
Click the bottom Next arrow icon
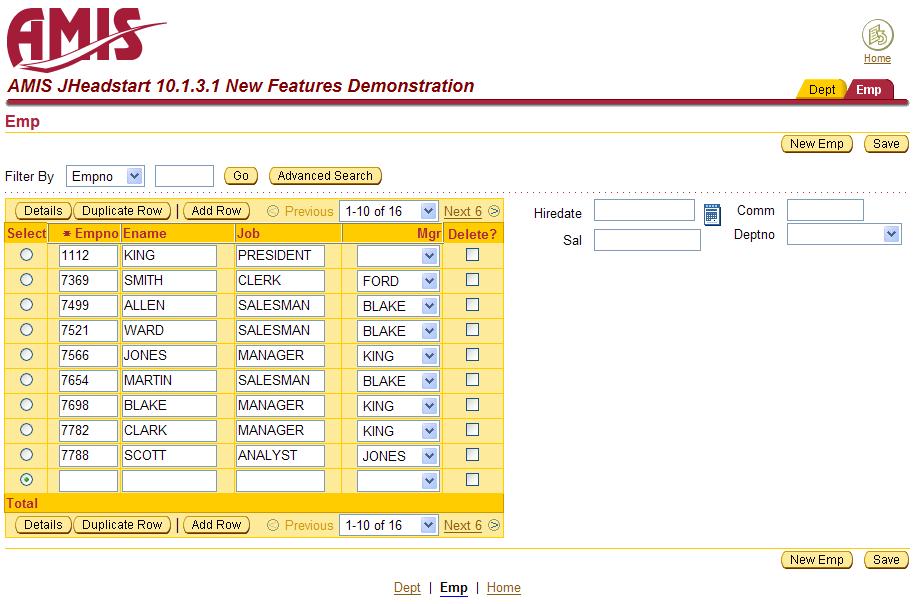pyautogui.click(x=494, y=525)
